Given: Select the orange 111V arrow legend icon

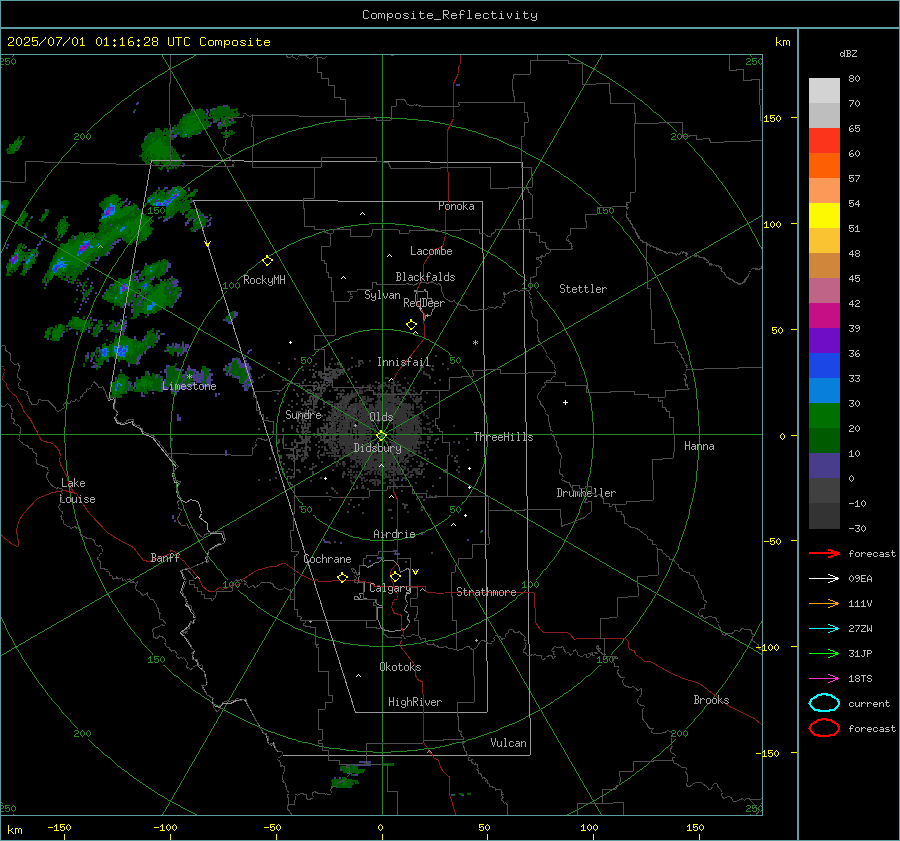Looking at the screenshot, I should (824, 603).
